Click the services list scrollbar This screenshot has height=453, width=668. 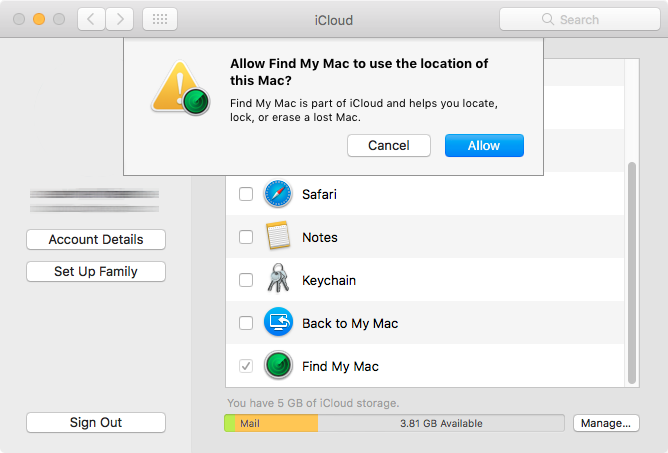pos(632,273)
